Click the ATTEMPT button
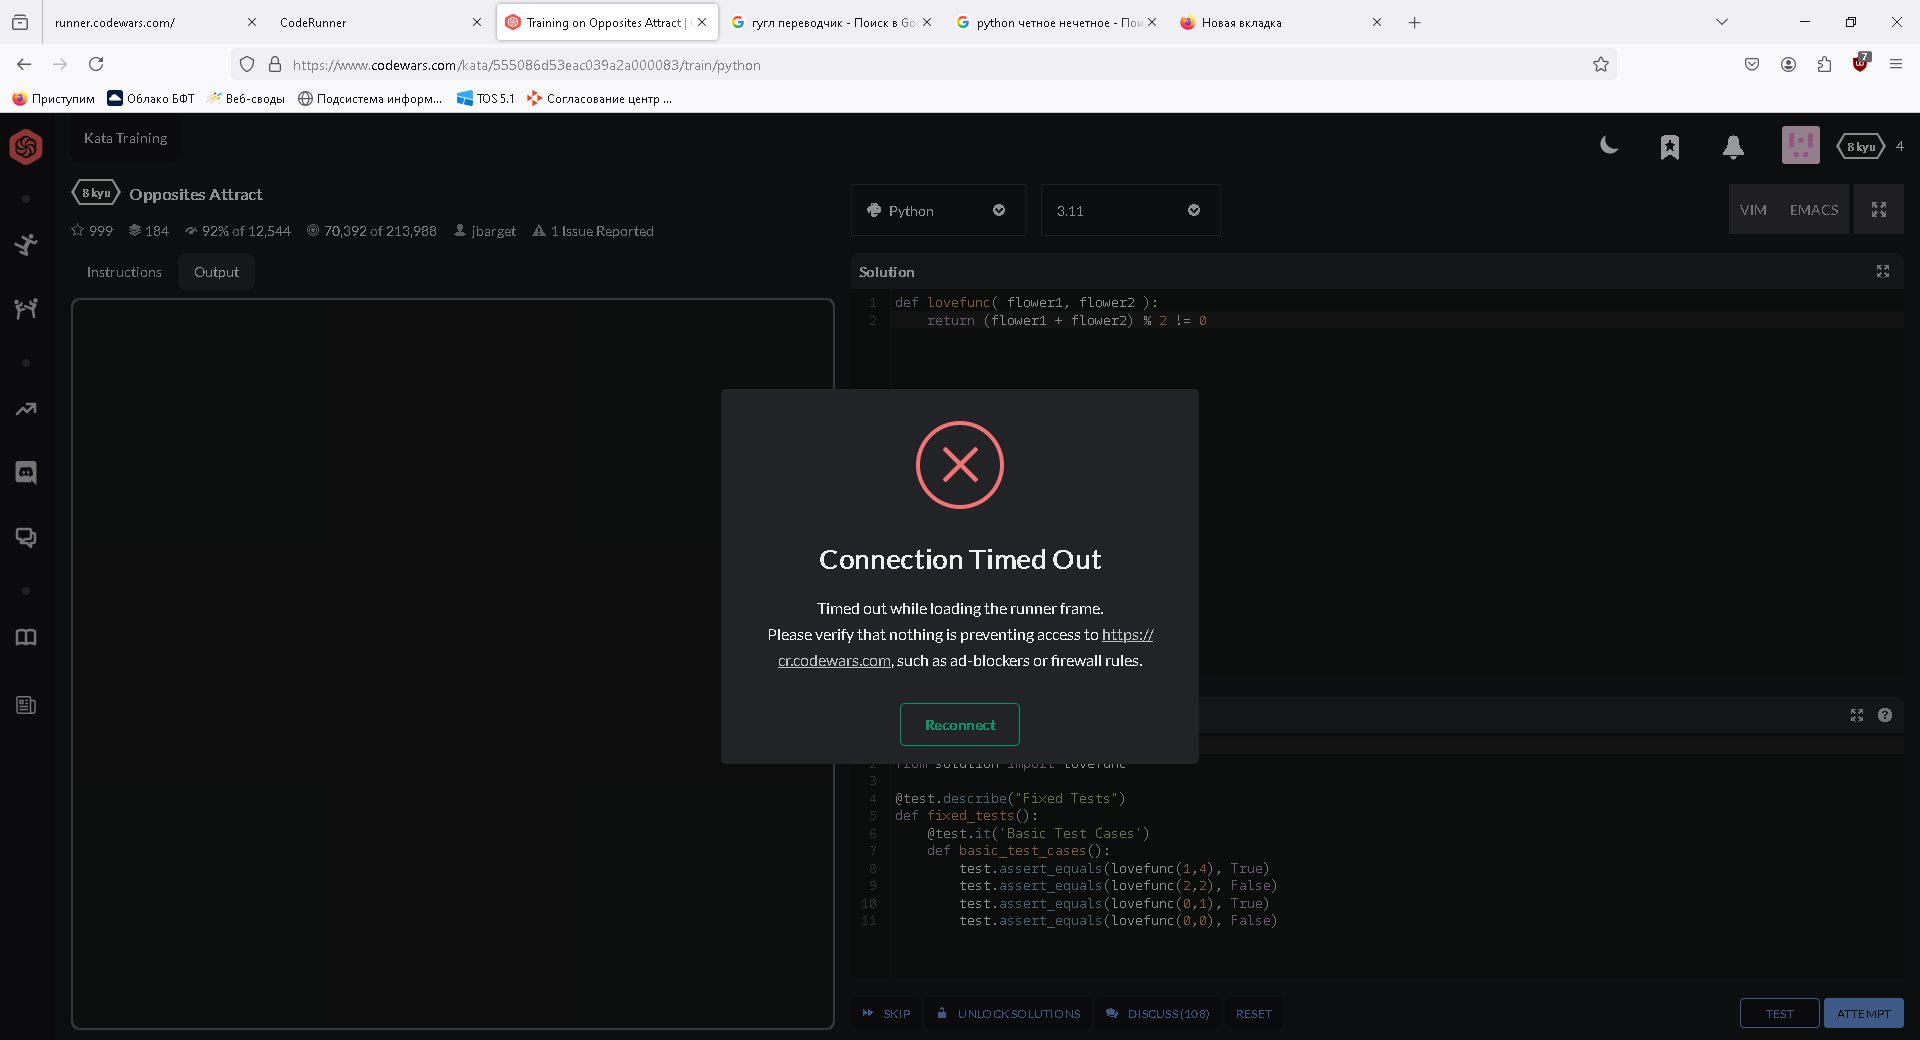 click(x=1863, y=1013)
